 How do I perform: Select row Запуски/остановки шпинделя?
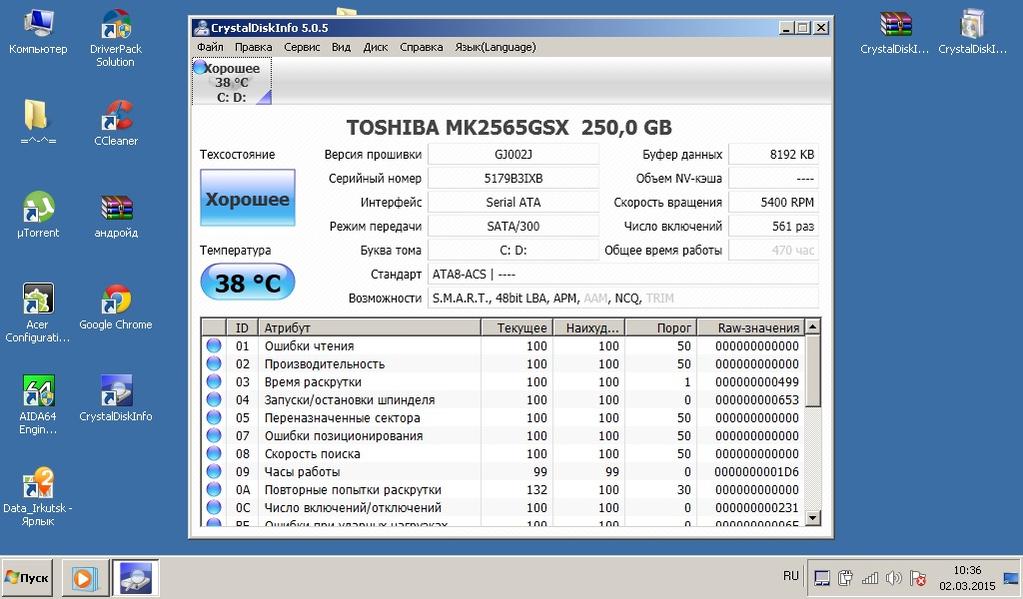point(504,400)
